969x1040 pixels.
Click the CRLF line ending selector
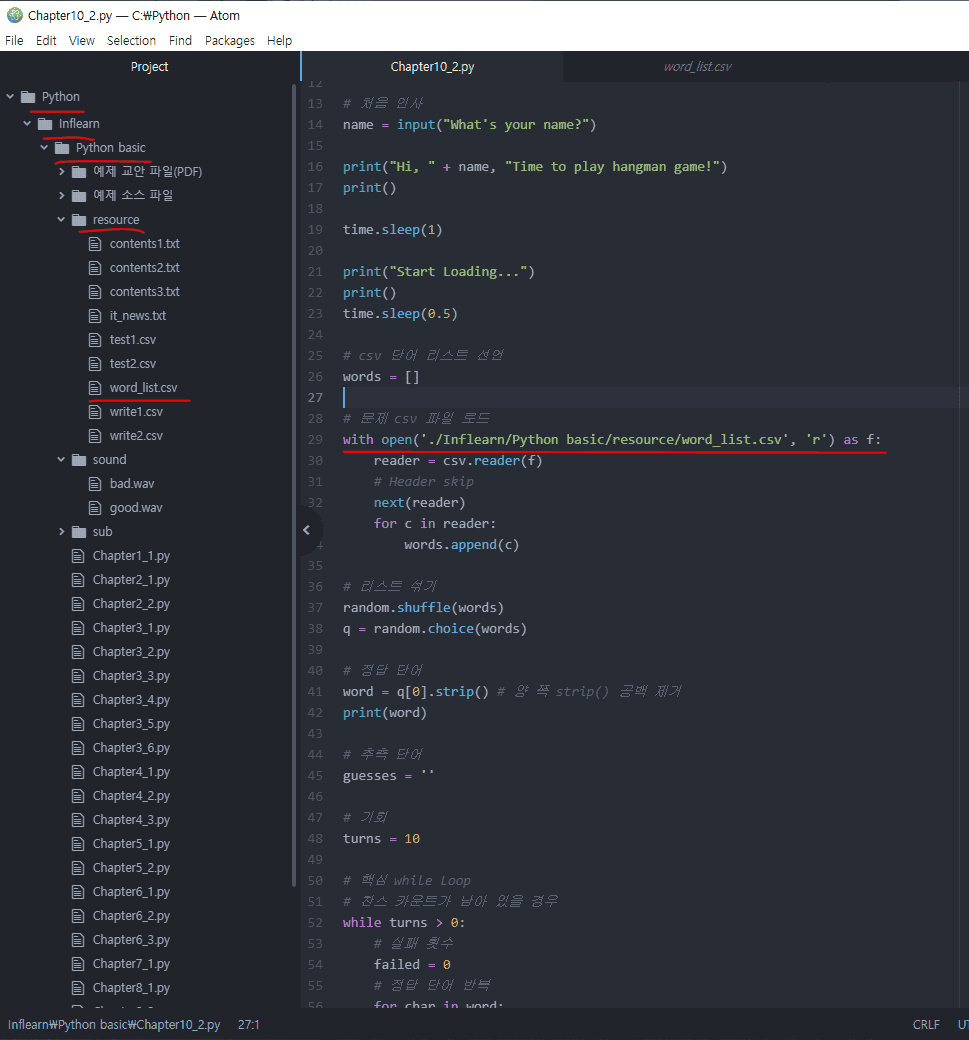coord(926,1025)
